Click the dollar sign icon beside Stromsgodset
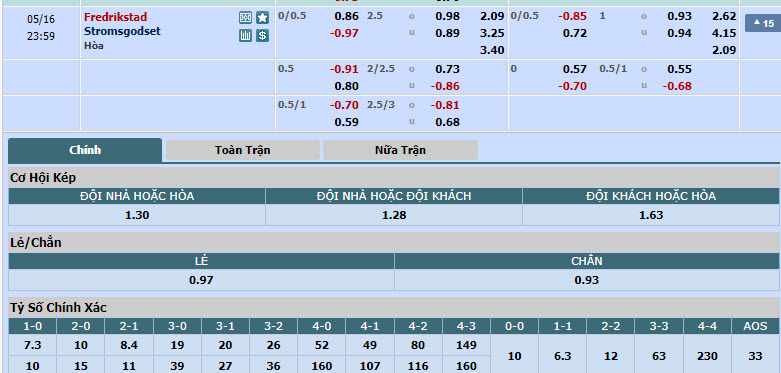This screenshot has width=781, height=373. (x=262, y=35)
